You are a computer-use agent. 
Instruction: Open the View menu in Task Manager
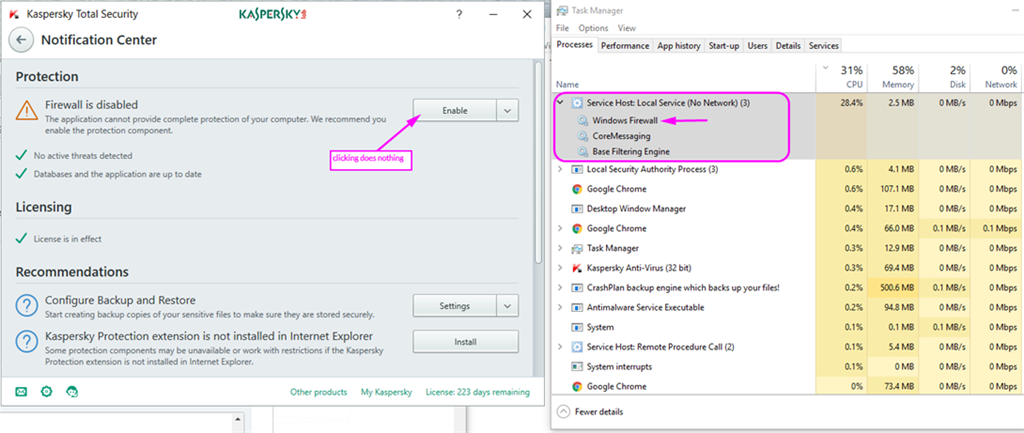pos(627,28)
